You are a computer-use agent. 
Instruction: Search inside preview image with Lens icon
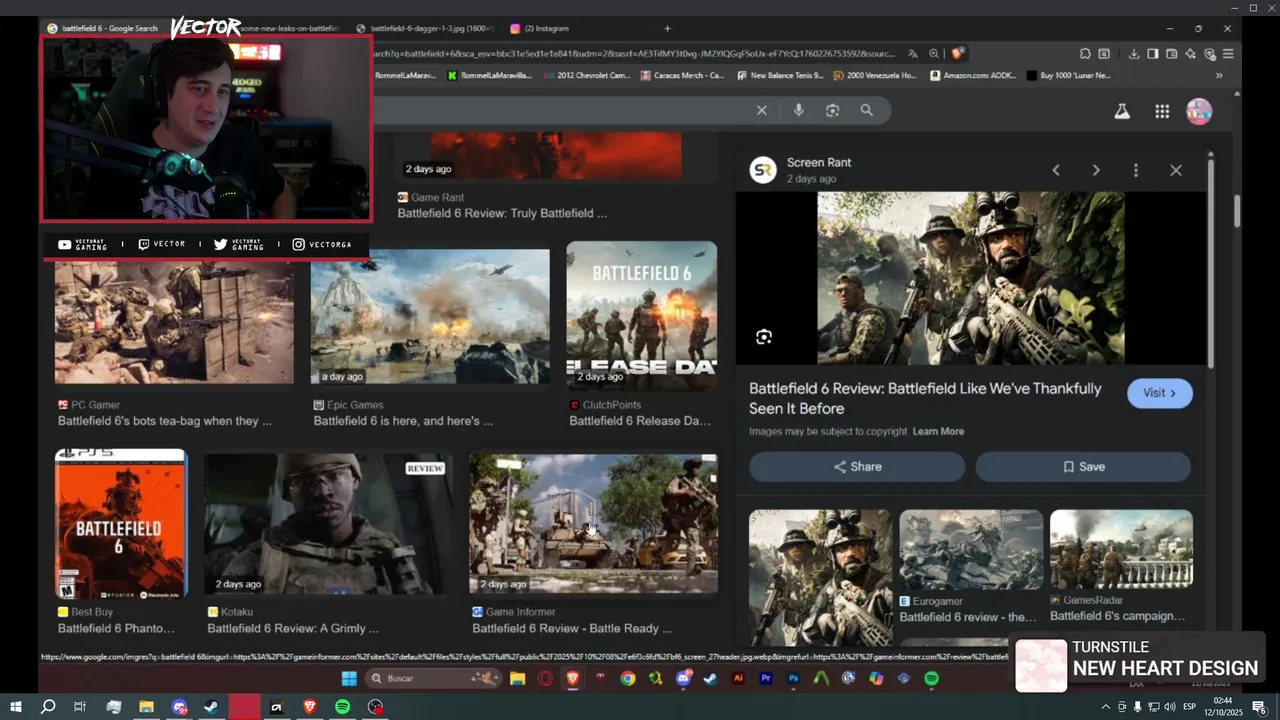(764, 337)
